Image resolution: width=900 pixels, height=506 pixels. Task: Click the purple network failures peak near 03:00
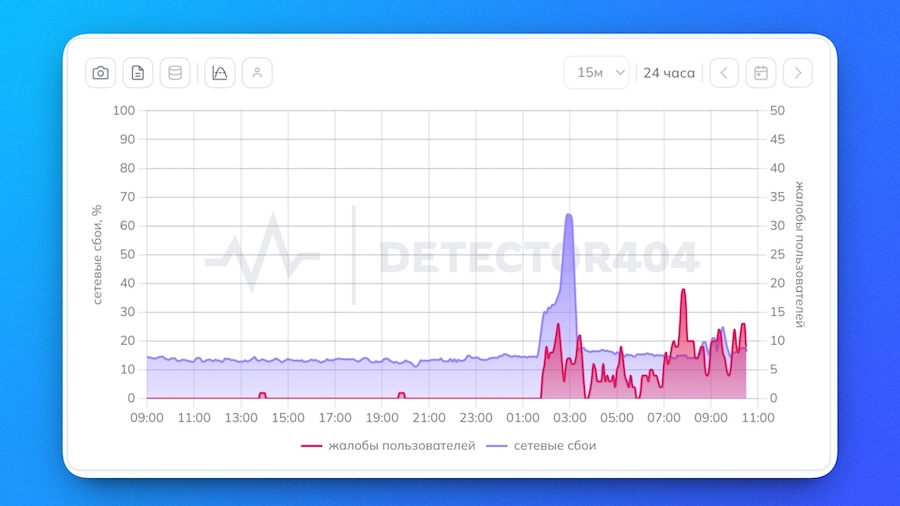569,216
